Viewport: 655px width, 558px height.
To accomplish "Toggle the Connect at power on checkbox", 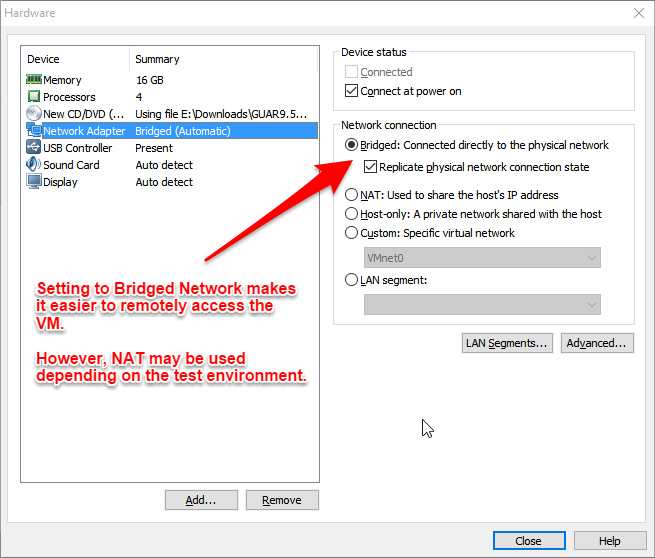I will click(x=351, y=91).
